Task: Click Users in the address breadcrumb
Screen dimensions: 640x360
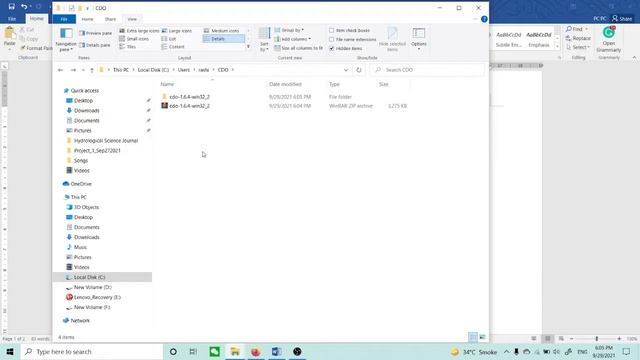Action: click(184, 70)
